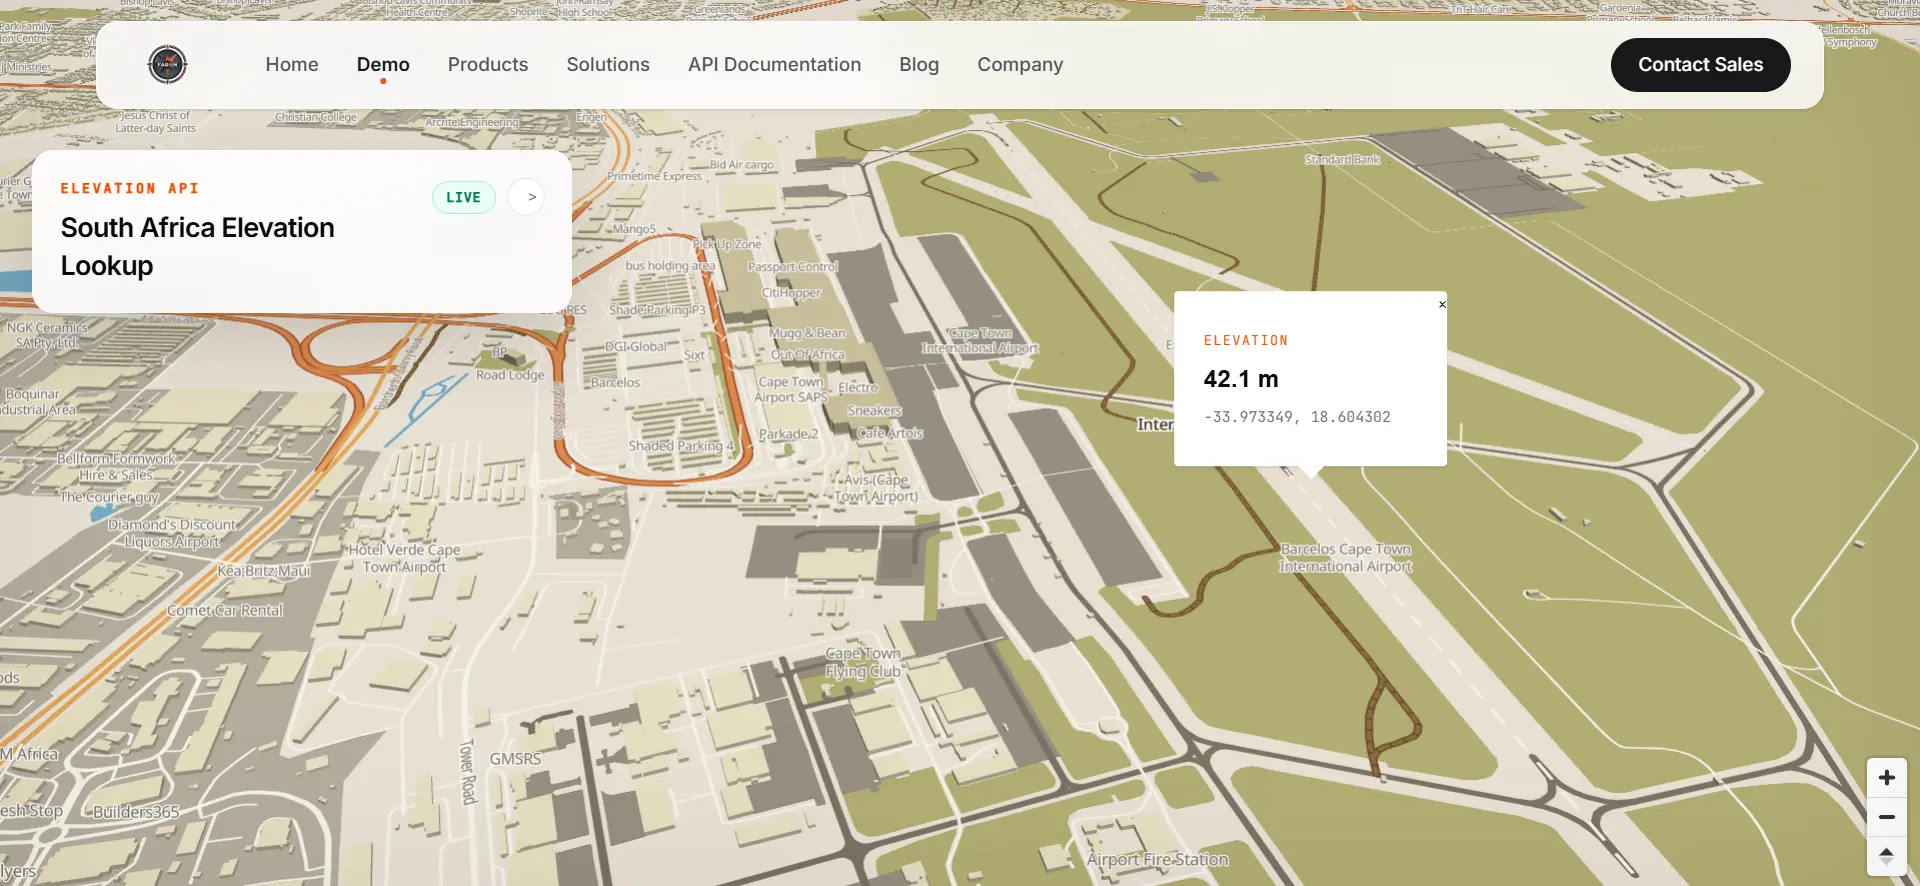This screenshot has width=1920, height=886.
Task: Click The Courier guy label
Action: [x=109, y=497]
